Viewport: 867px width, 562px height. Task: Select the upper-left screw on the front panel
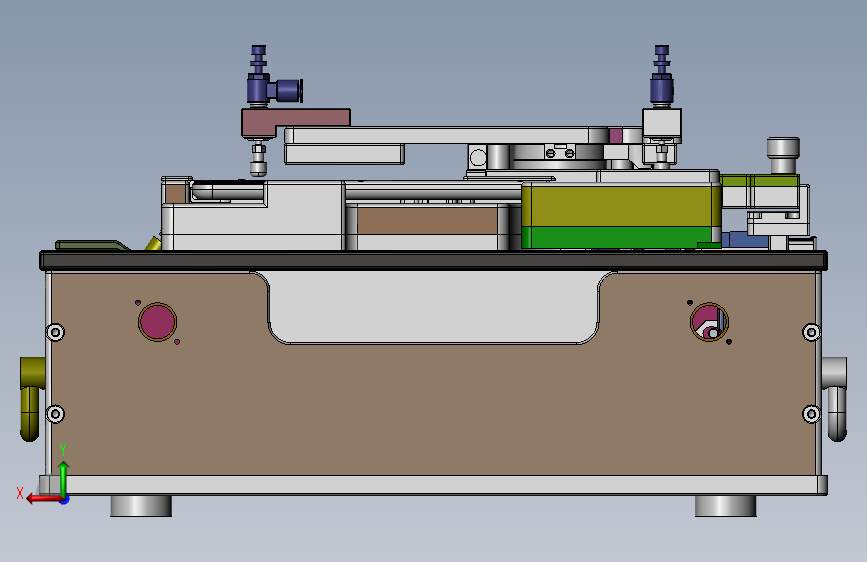tap(55, 332)
